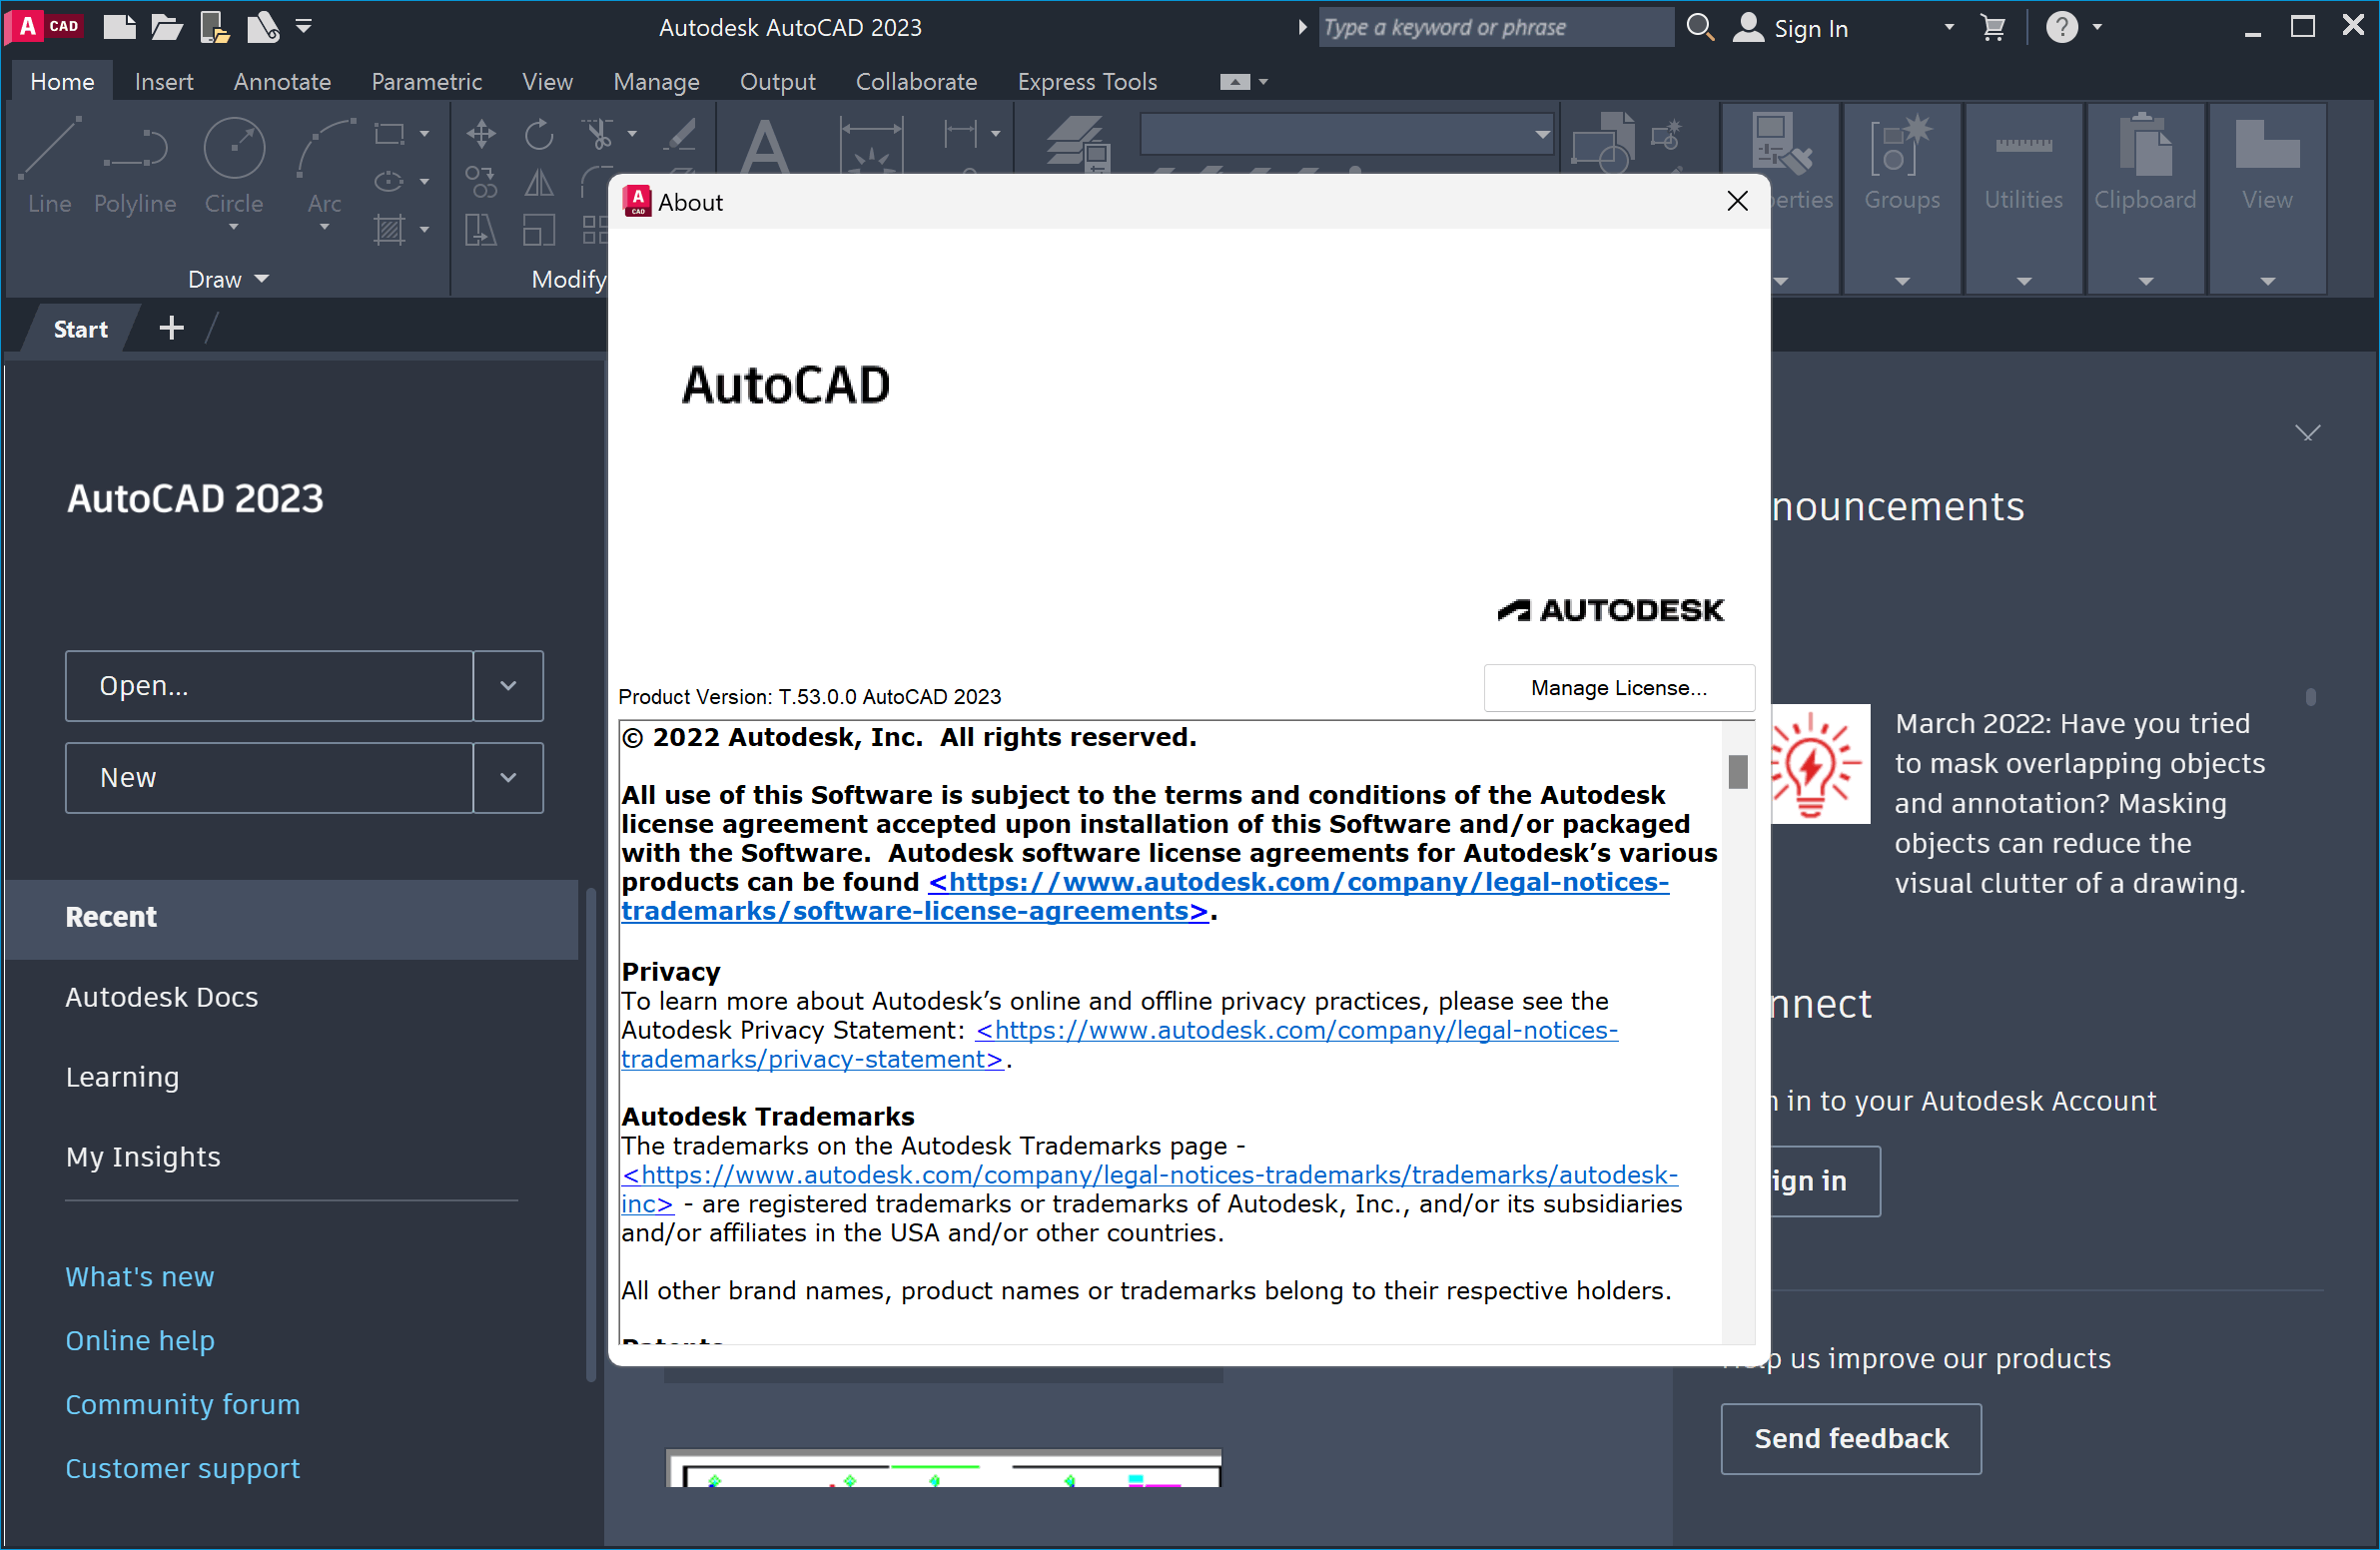2380x1550 pixels.
Task: Click the Open... button on Start page
Action: tap(269, 686)
